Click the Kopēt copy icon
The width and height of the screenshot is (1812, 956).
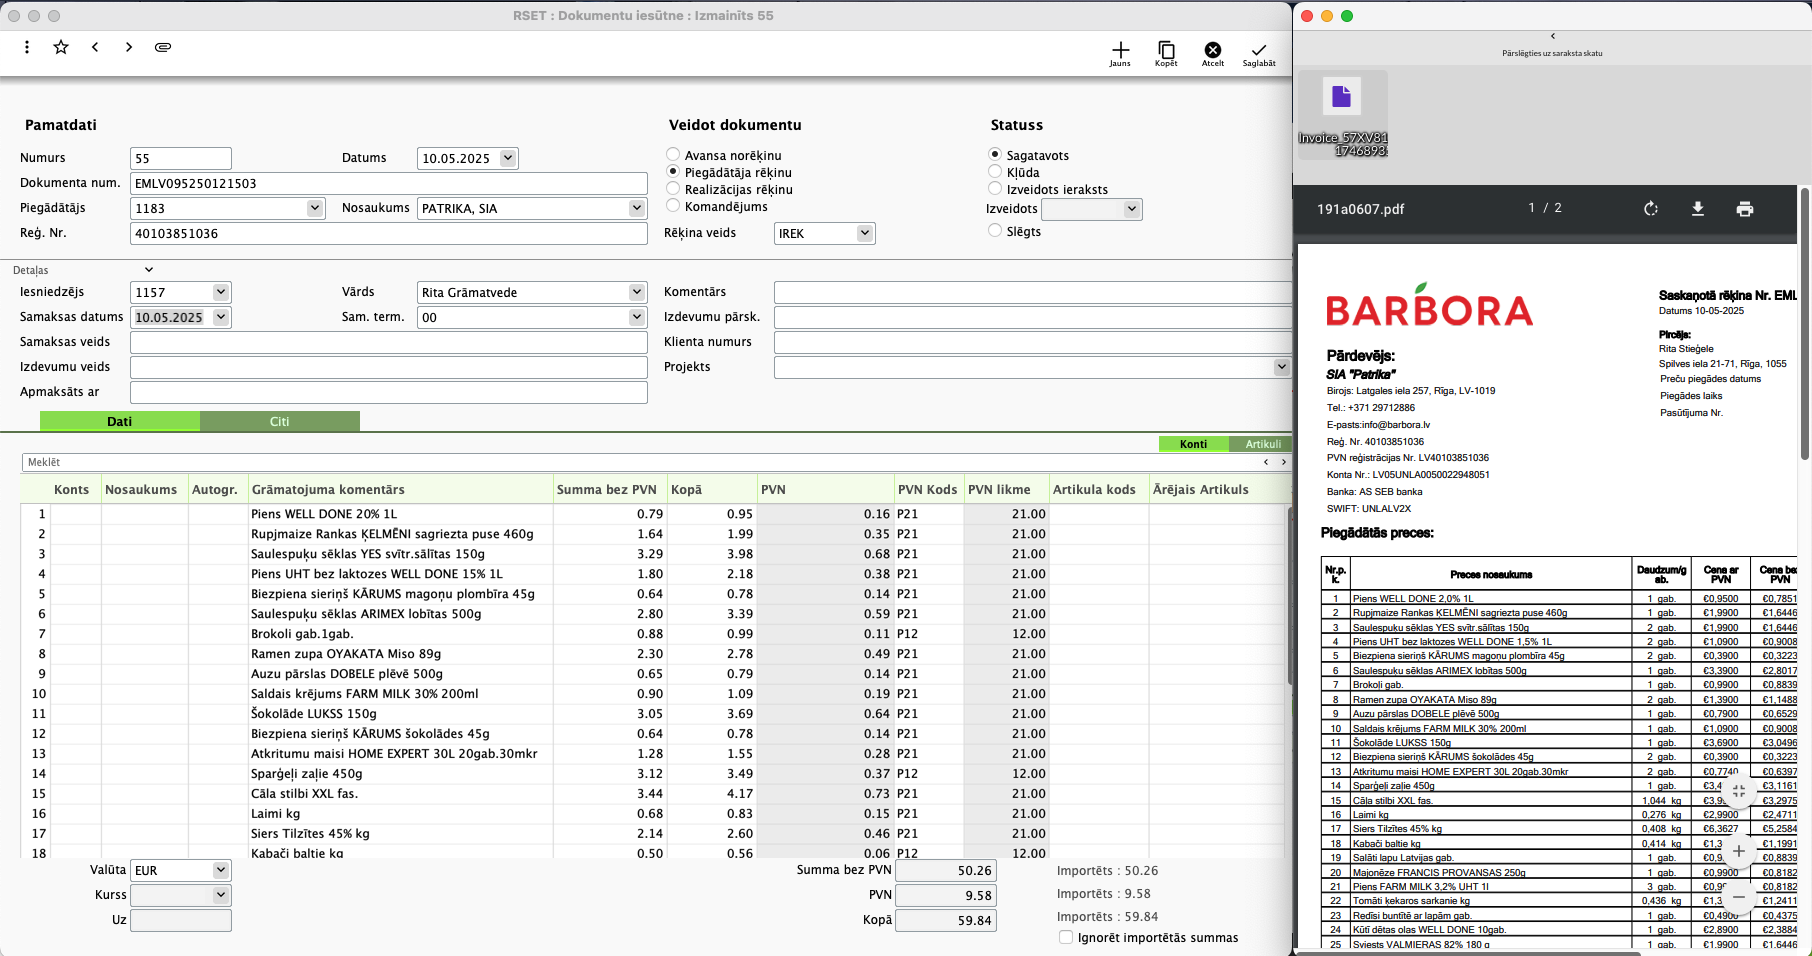(x=1166, y=52)
